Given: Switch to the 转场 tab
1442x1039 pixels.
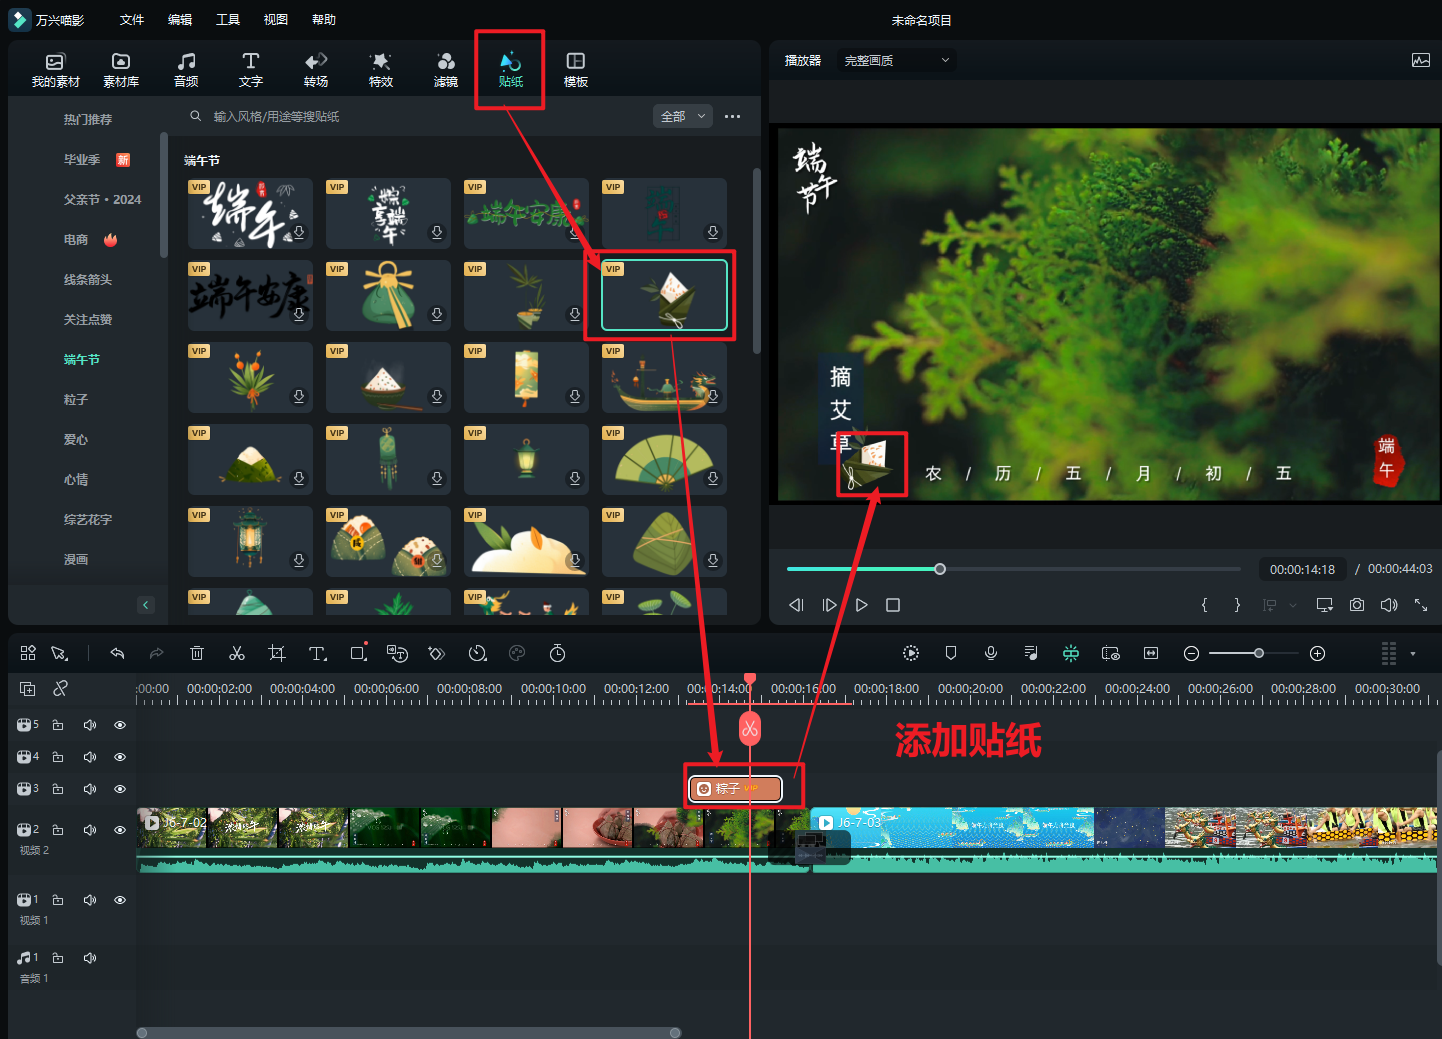Looking at the screenshot, I should (x=316, y=69).
